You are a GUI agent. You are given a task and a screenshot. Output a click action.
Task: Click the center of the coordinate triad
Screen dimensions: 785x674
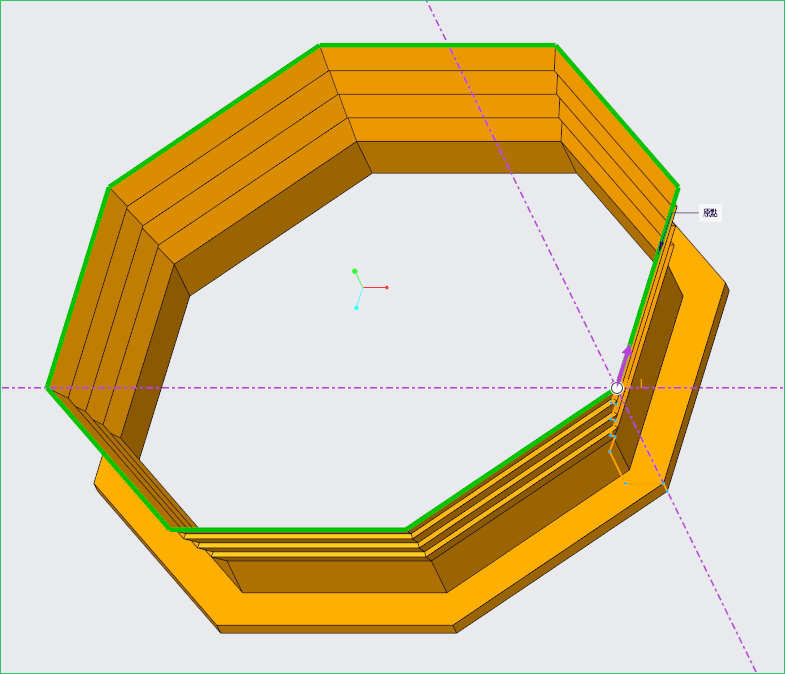click(x=363, y=288)
